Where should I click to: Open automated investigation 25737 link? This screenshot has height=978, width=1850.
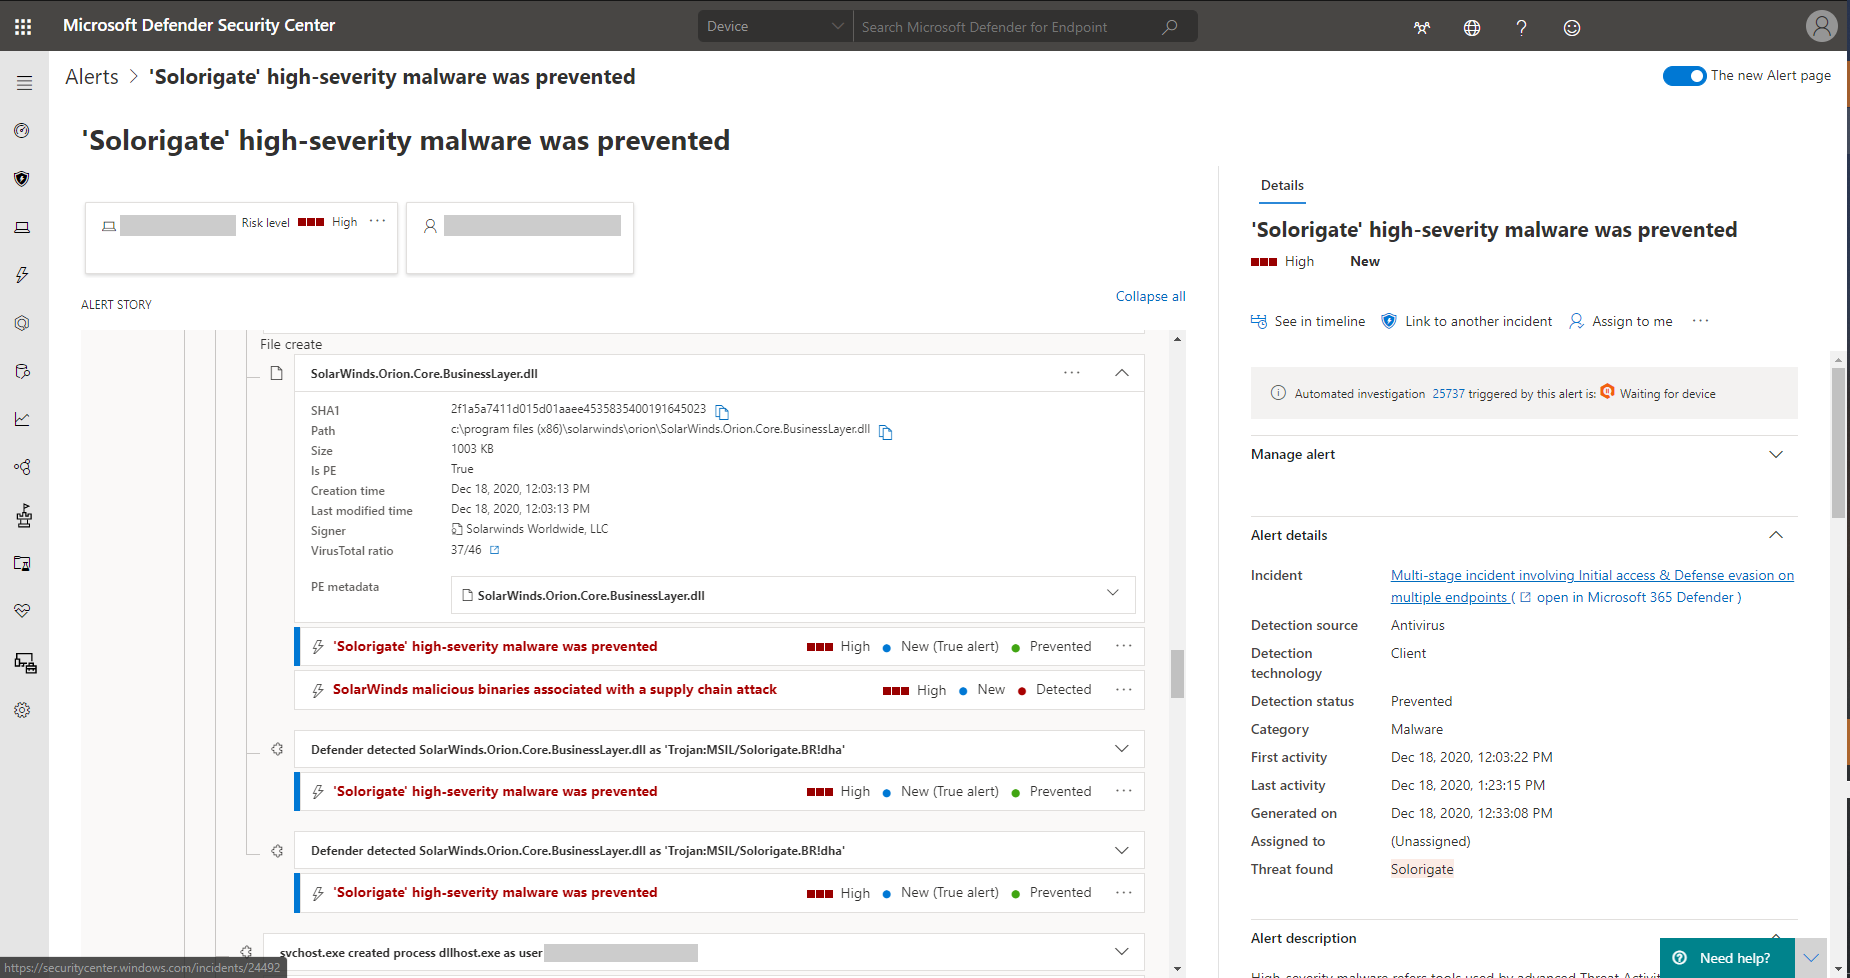point(1448,393)
